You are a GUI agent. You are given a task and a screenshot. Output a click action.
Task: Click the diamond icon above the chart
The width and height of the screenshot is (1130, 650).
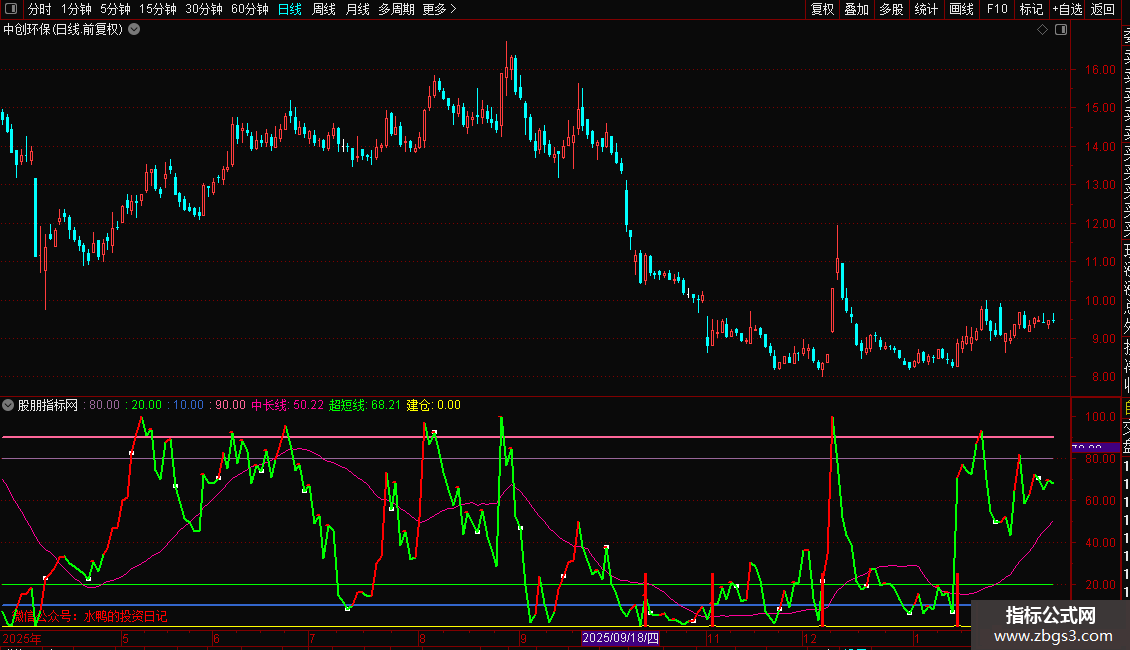click(1042, 30)
